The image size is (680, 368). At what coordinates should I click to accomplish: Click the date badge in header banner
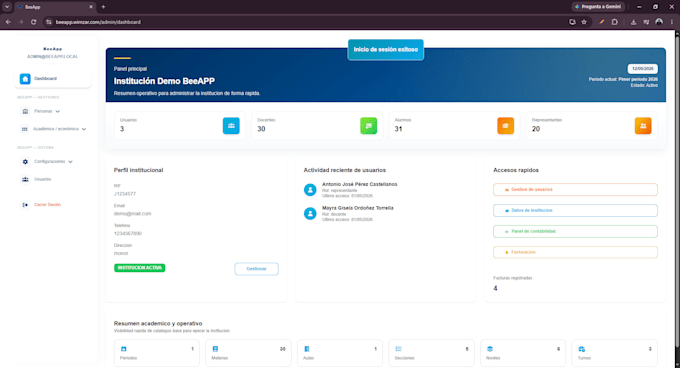[643, 69]
